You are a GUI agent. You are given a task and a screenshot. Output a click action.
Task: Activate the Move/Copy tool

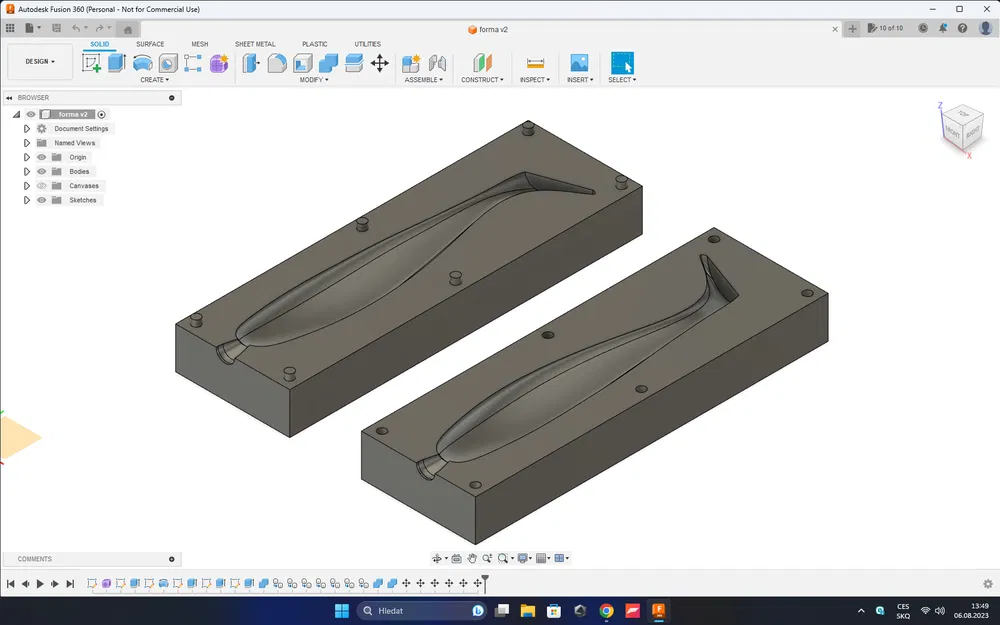[381, 62]
